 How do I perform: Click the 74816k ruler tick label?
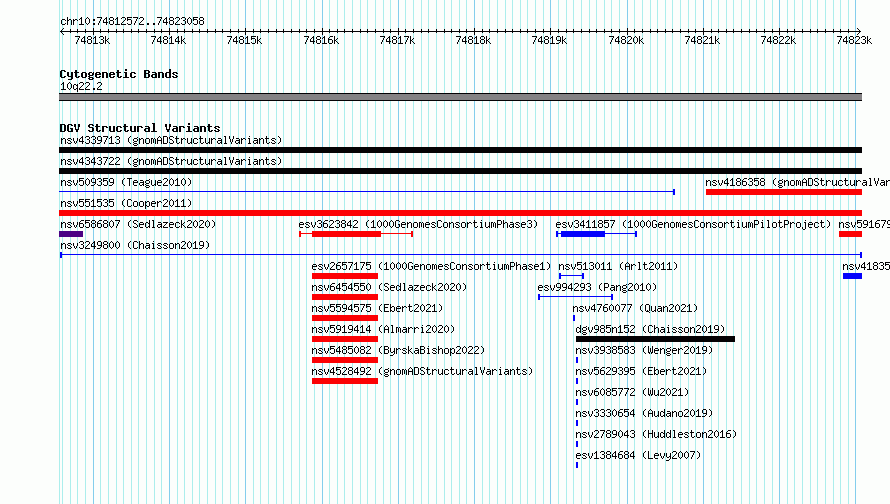[321, 40]
